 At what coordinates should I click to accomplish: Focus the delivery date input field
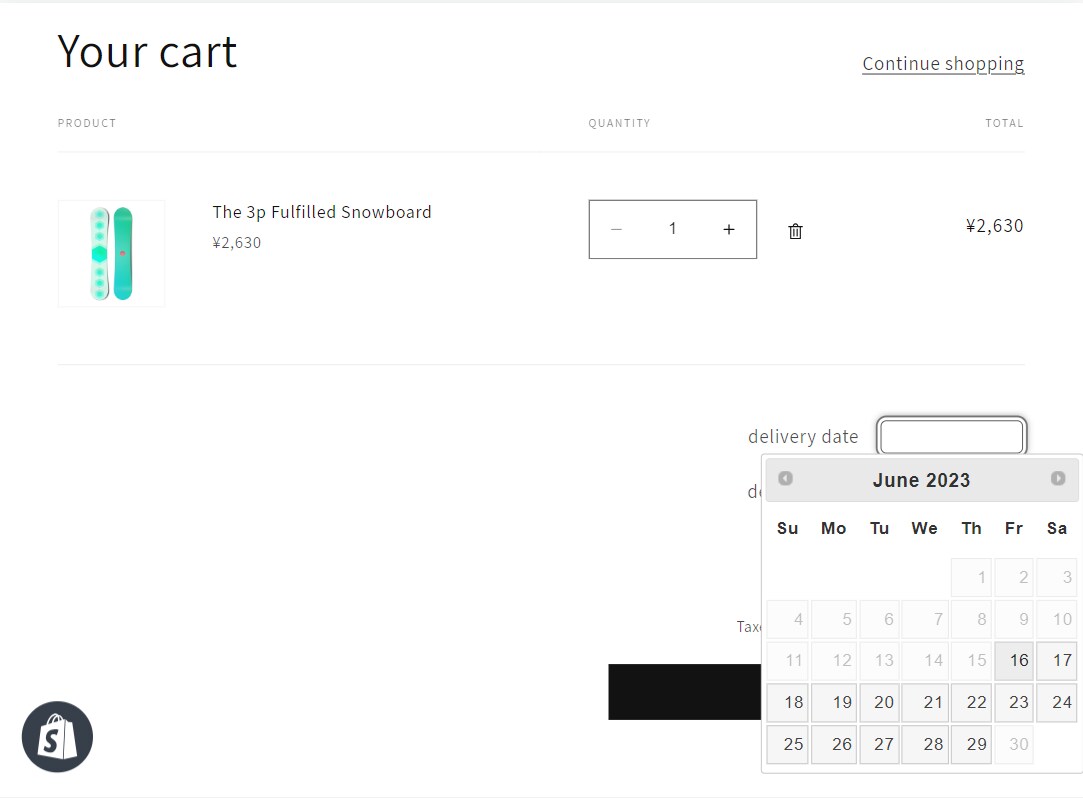pos(952,436)
